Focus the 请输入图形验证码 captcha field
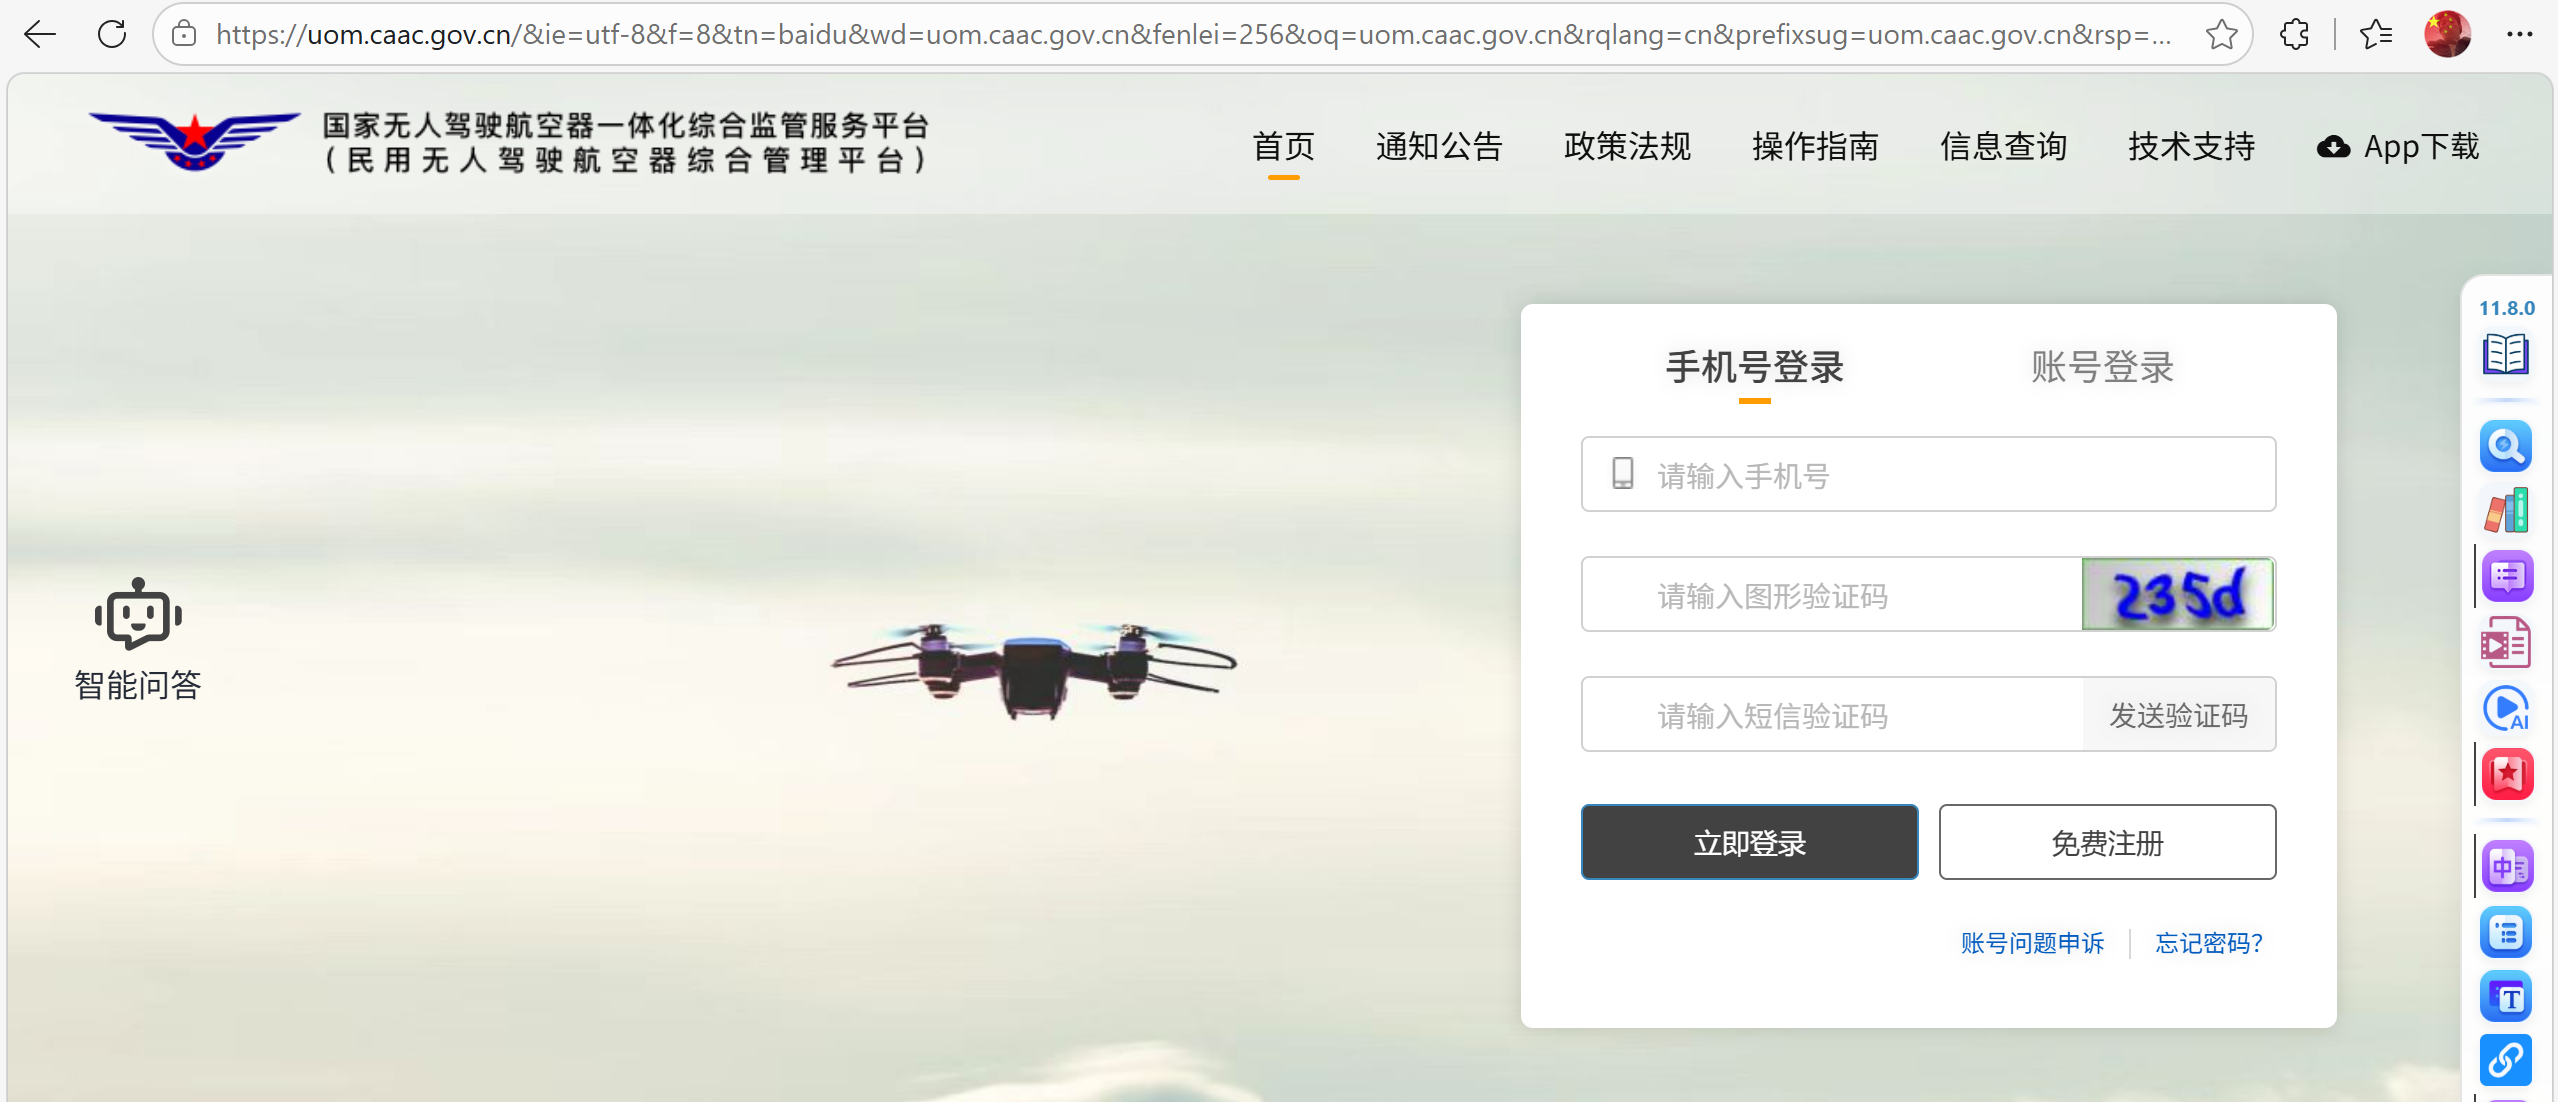This screenshot has height=1102, width=2558. pyautogui.click(x=1832, y=594)
